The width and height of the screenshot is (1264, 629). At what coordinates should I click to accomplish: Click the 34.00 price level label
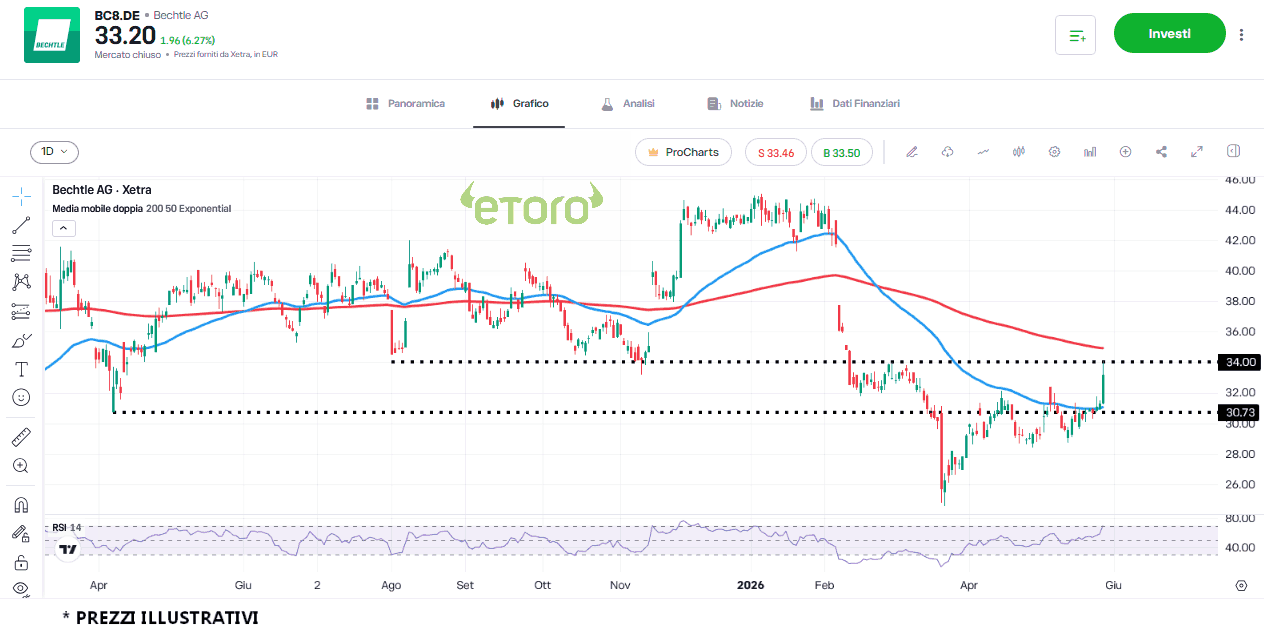coord(1240,362)
